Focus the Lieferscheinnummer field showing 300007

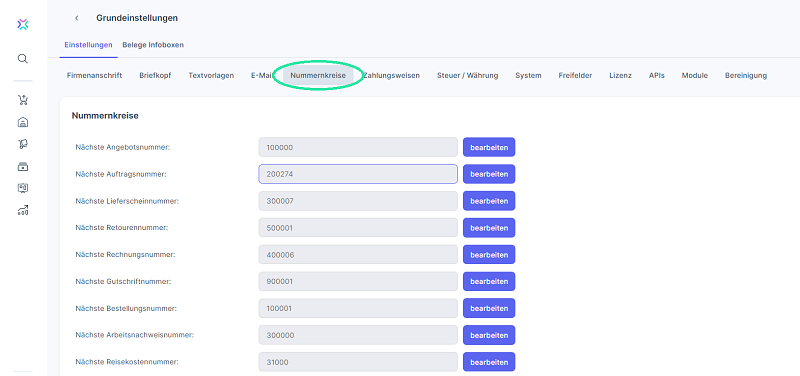point(358,201)
